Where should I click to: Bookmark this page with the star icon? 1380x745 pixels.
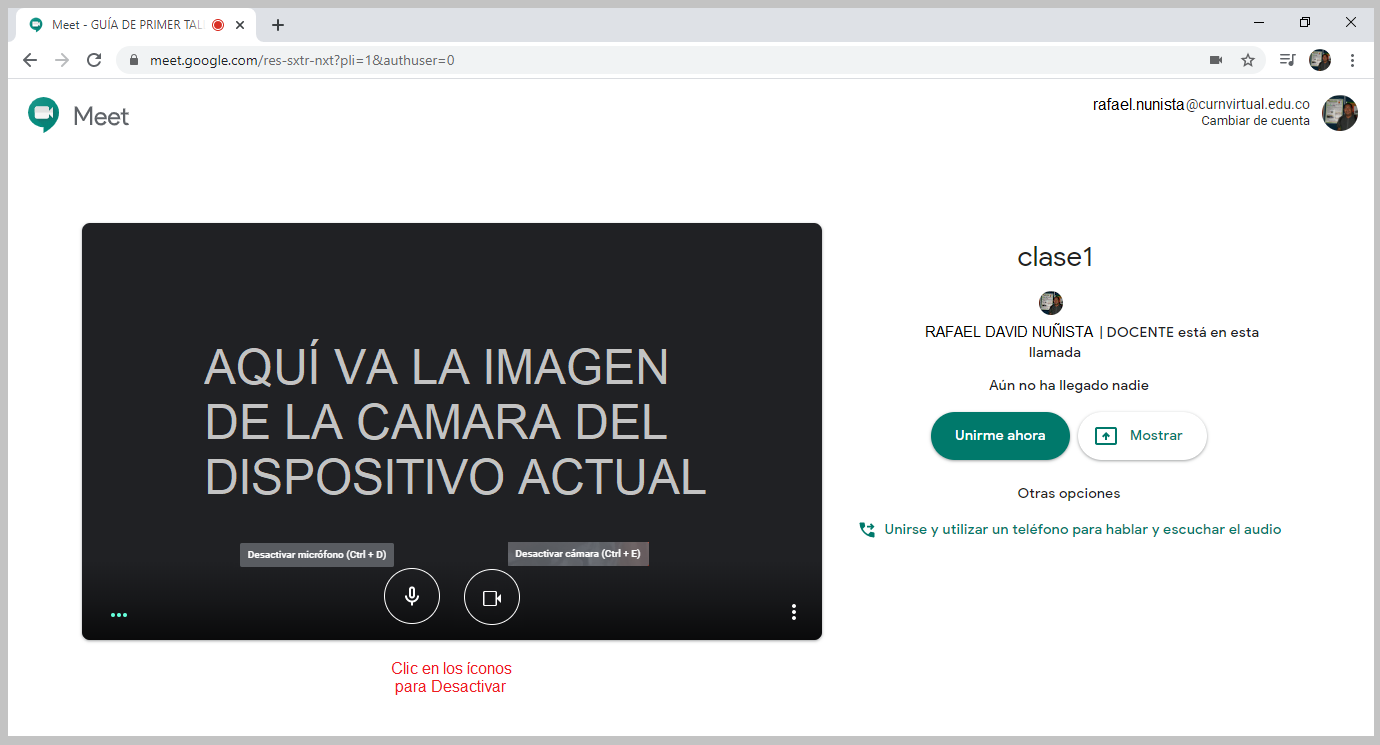click(1248, 60)
